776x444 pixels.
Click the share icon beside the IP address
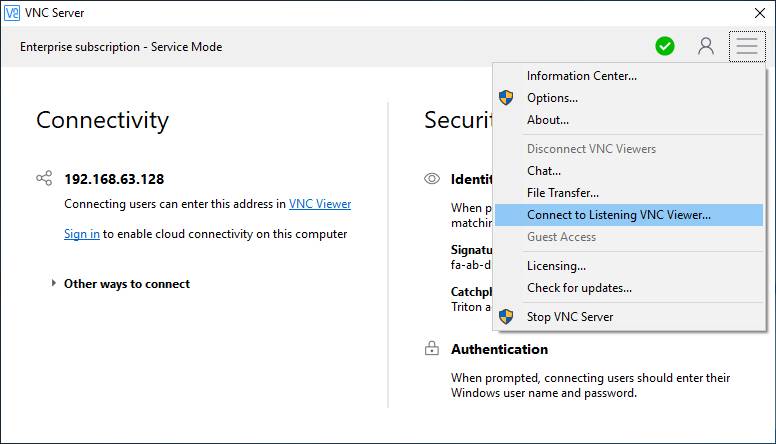click(44, 178)
